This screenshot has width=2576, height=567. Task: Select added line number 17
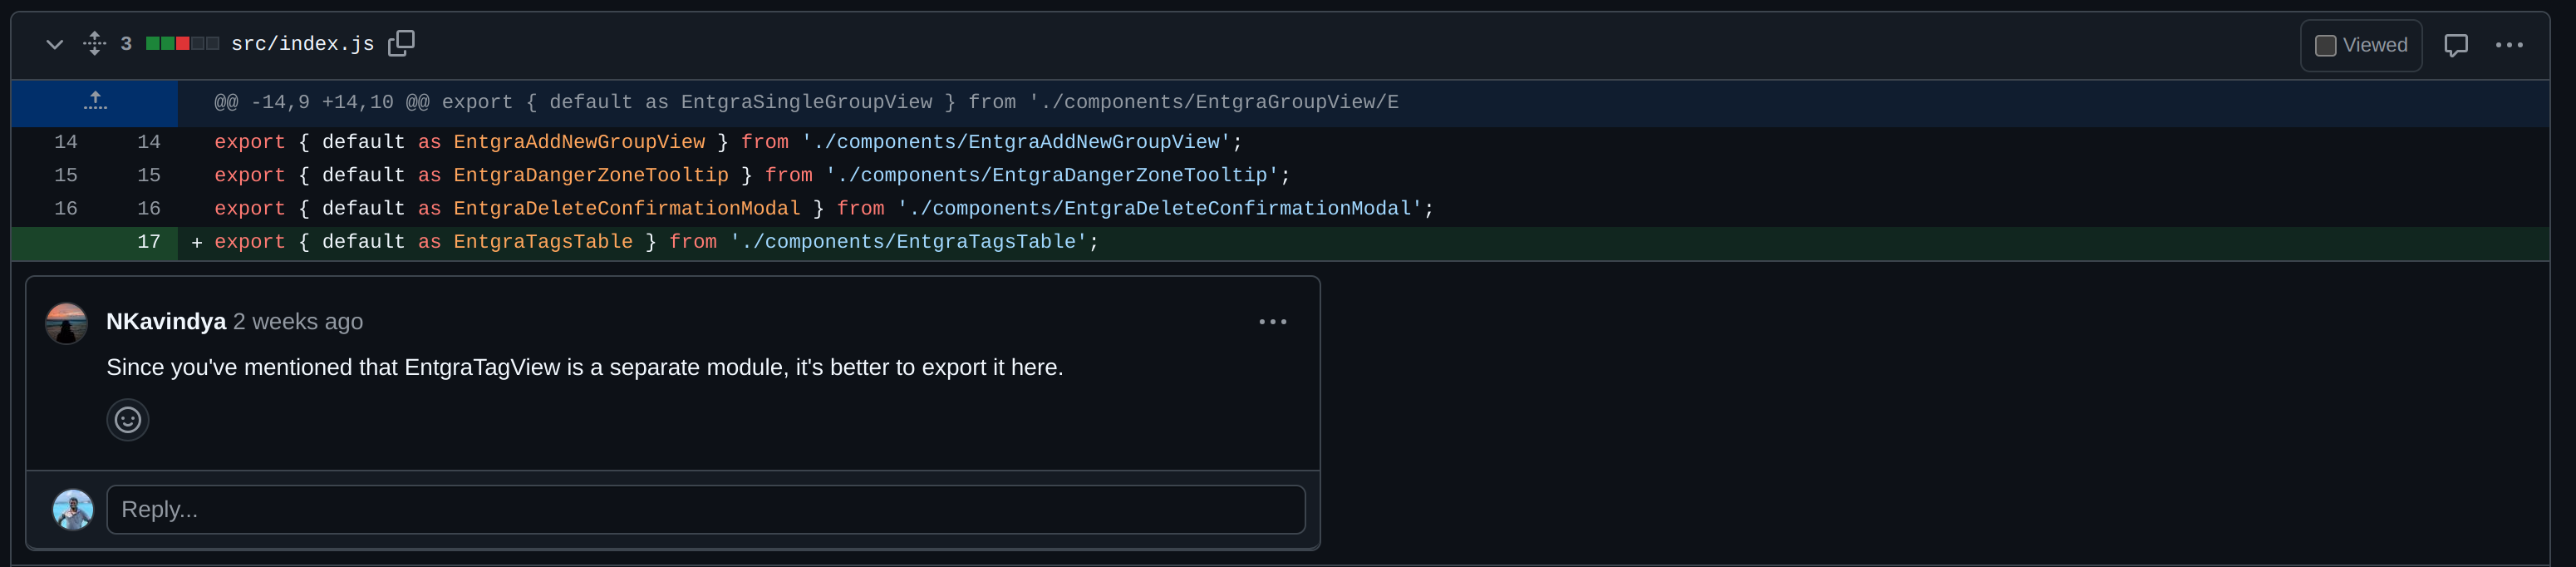(x=148, y=242)
